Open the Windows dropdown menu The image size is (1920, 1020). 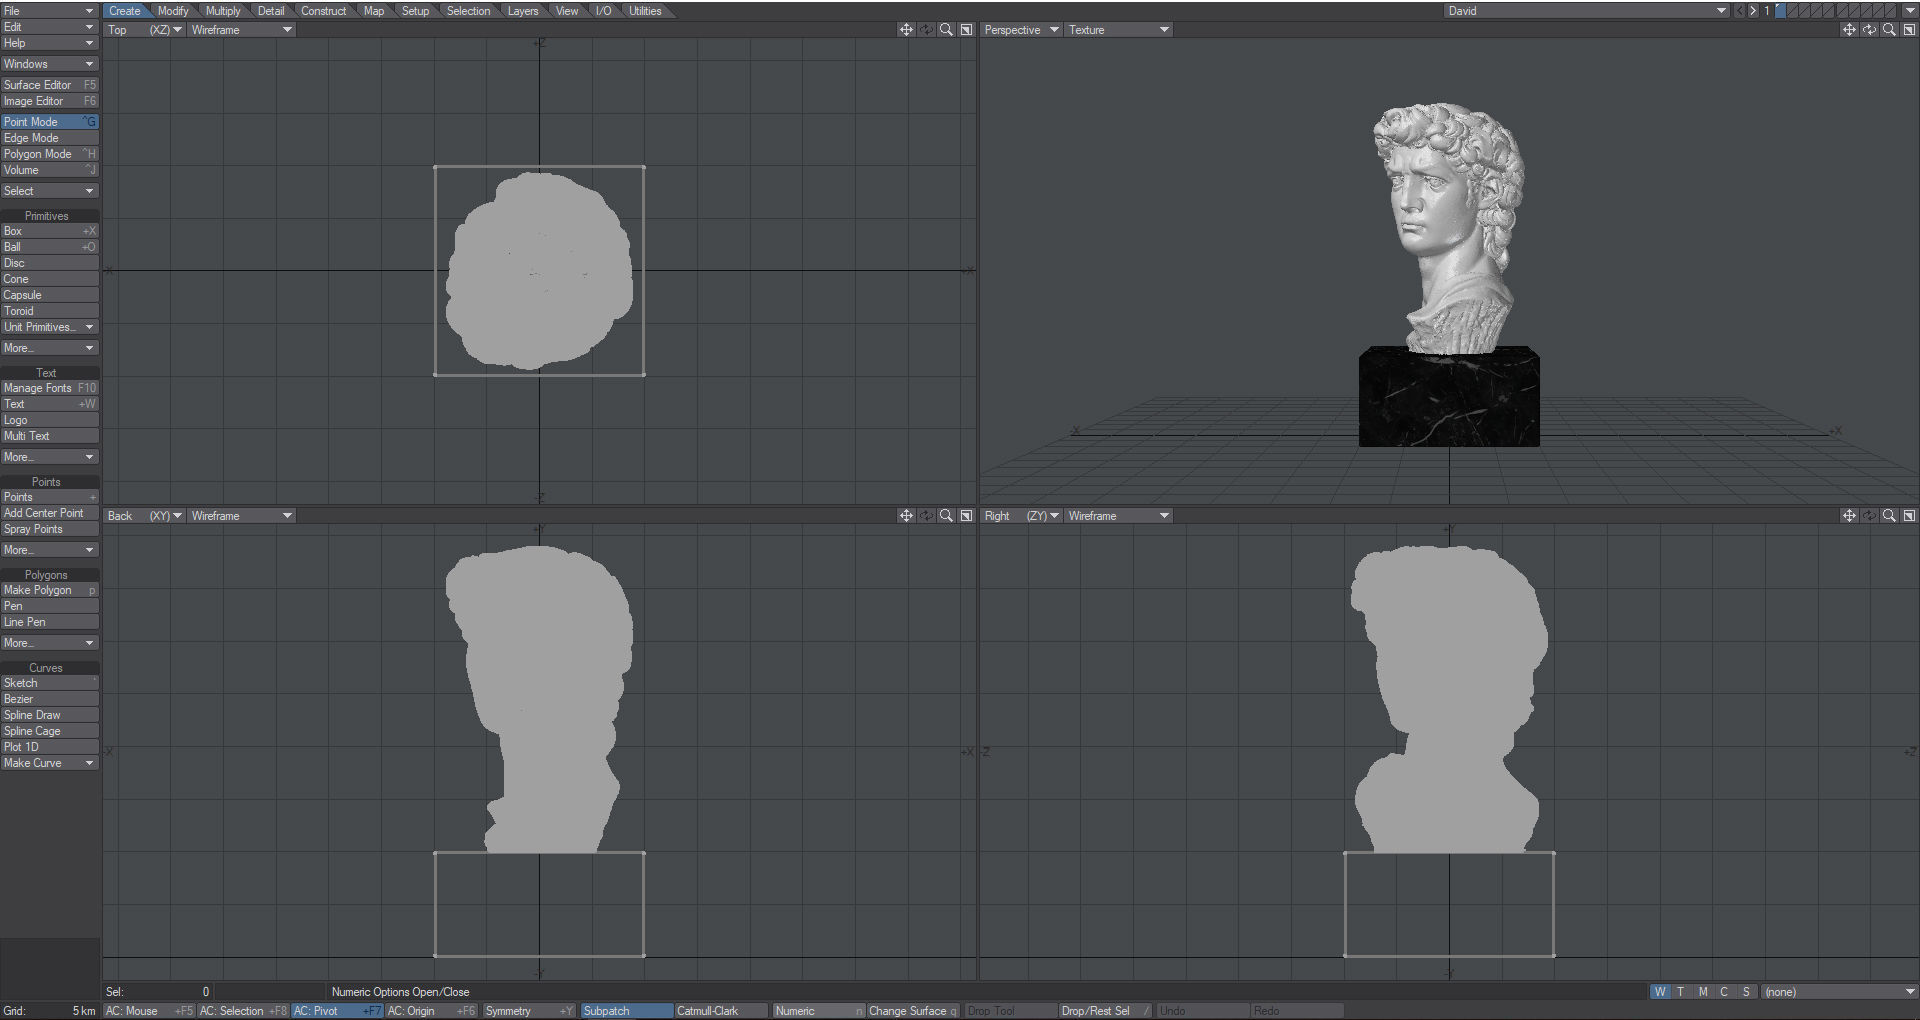tap(49, 64)
